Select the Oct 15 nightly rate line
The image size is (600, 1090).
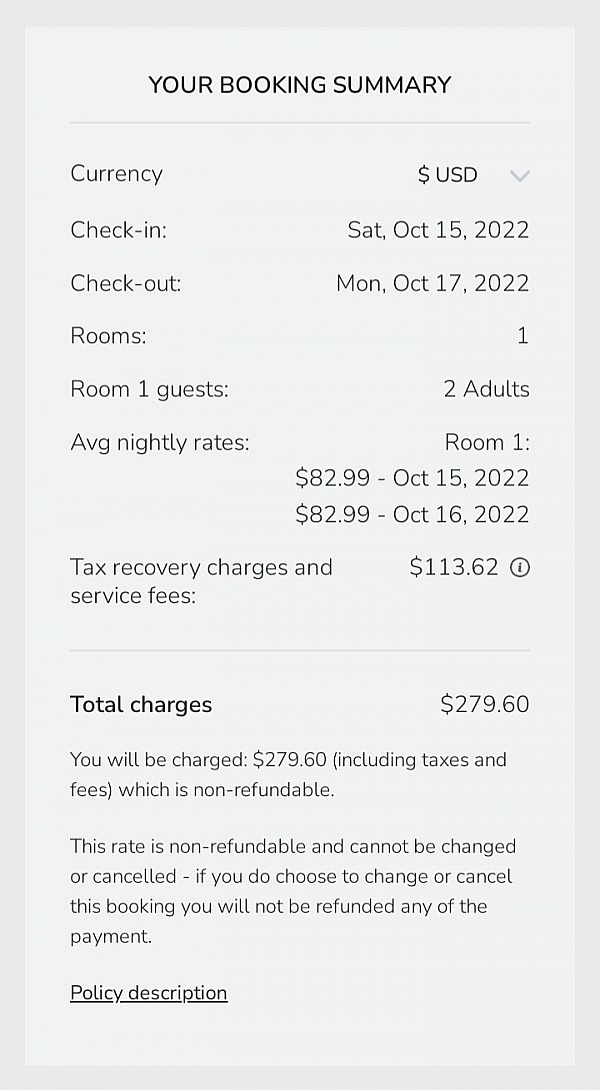tap(413, 478)
